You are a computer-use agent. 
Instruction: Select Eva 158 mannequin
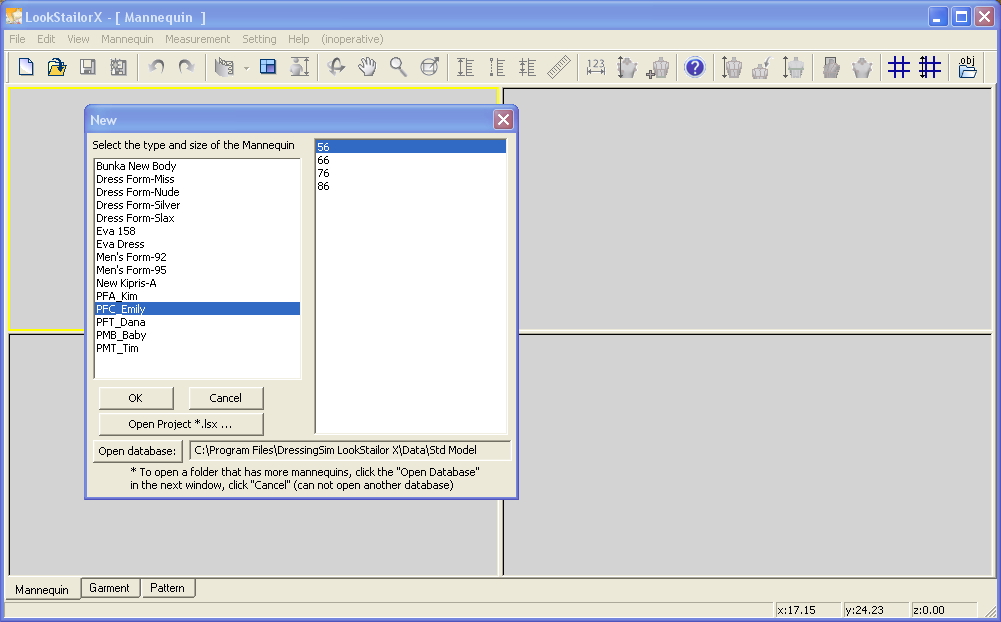(197, 231)
